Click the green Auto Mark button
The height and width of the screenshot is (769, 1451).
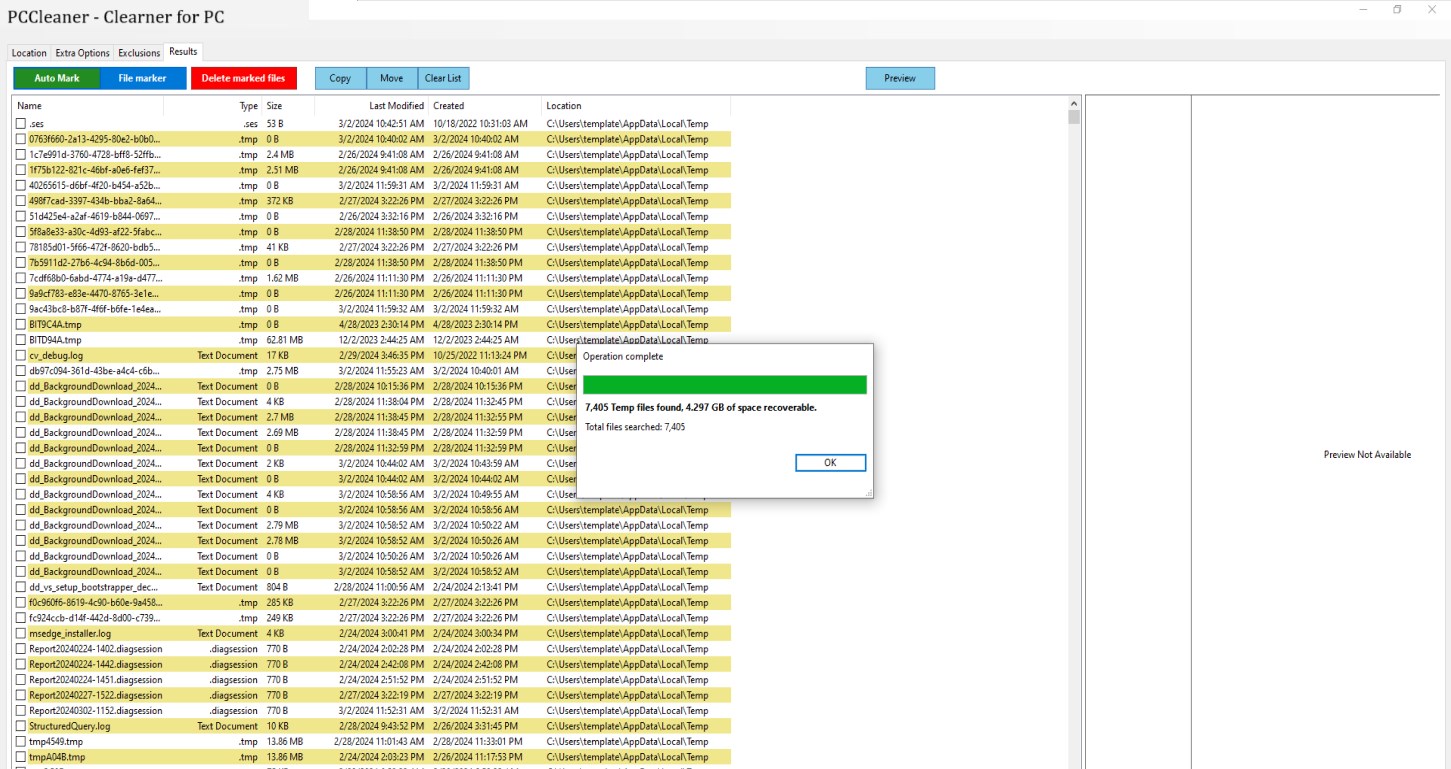point(57,78)
